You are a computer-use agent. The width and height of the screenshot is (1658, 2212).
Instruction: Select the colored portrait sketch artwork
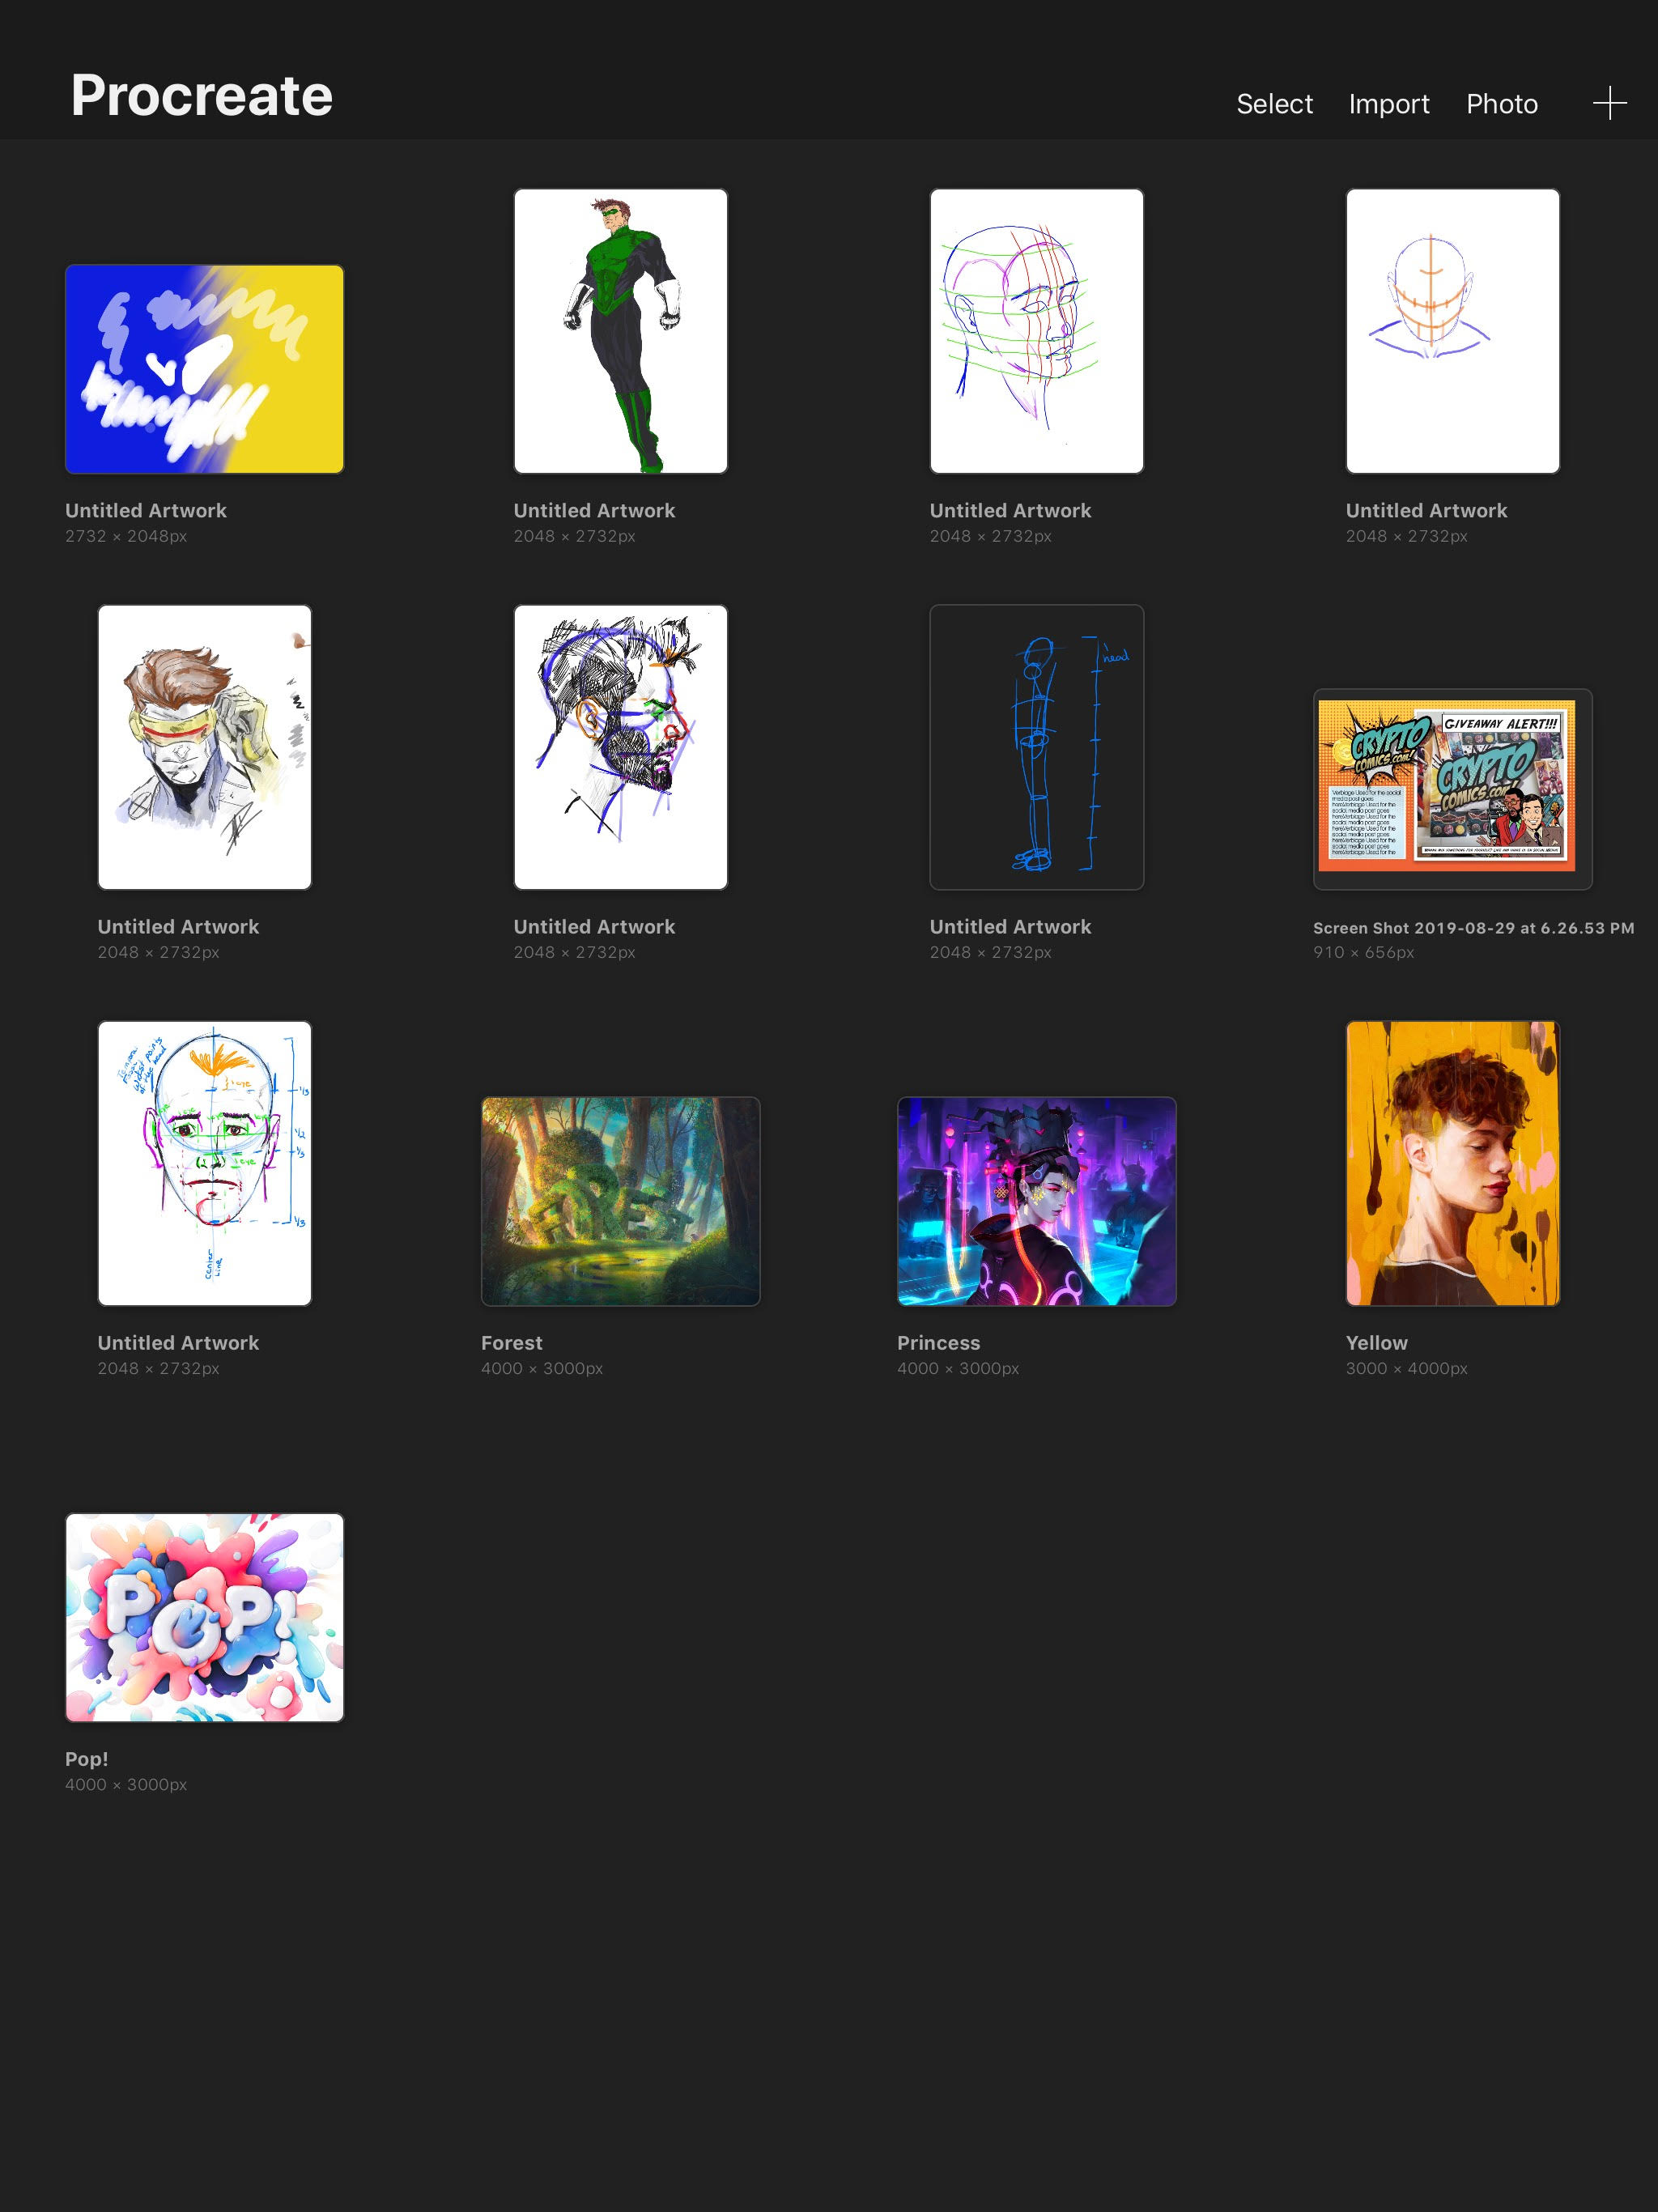(204, 747)
